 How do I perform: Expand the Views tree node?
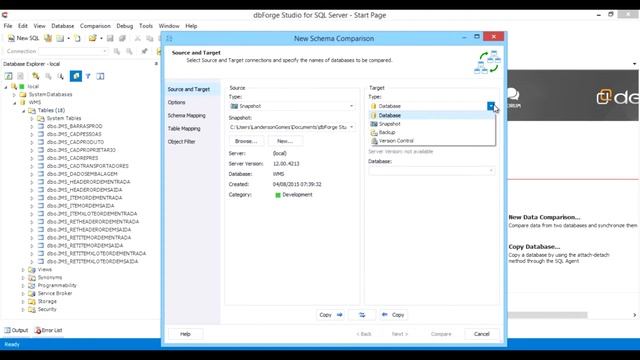point(23,269)
